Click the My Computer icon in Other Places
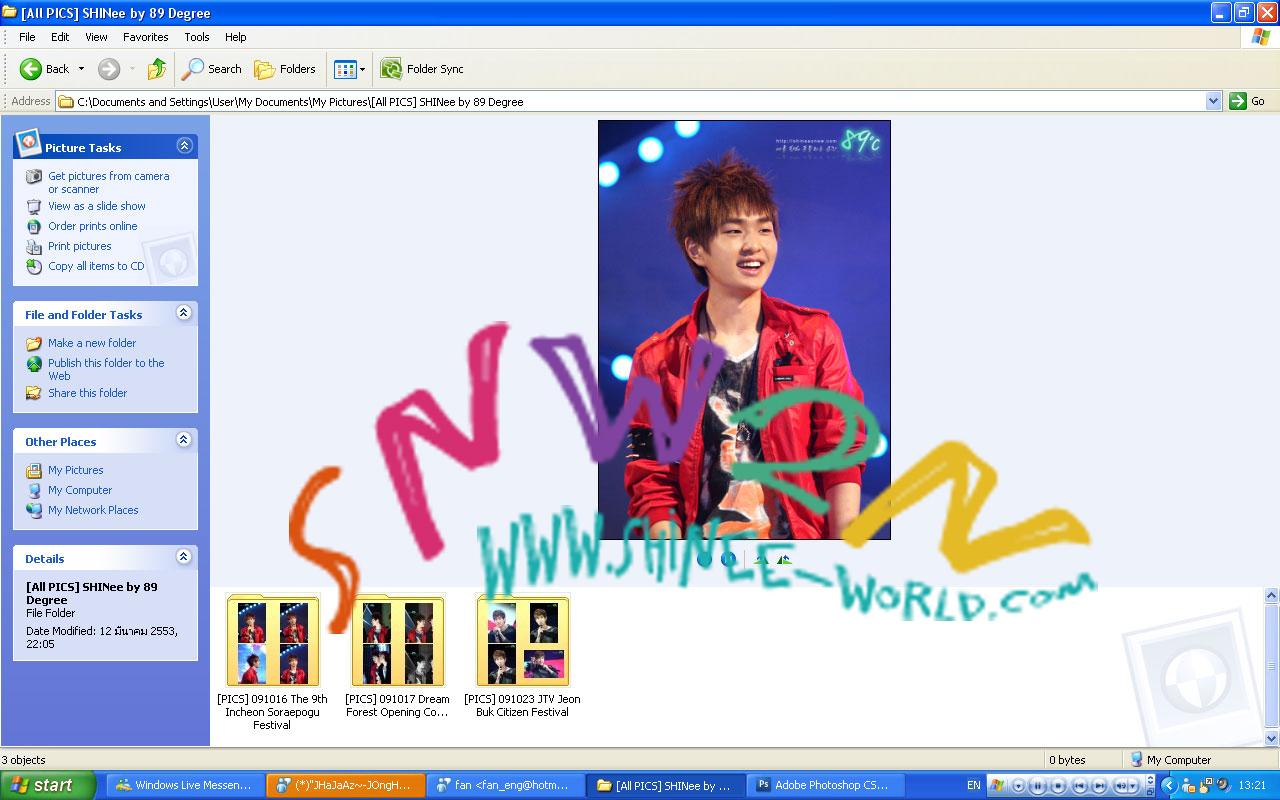The height and width of the screenshot is (800, 1280). tap(34, 490)
